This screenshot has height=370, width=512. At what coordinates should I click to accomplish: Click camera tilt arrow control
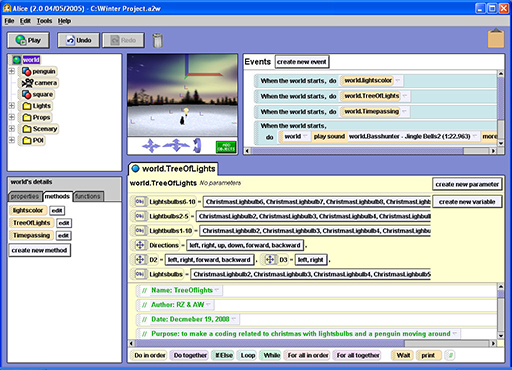tap(197, 145)
